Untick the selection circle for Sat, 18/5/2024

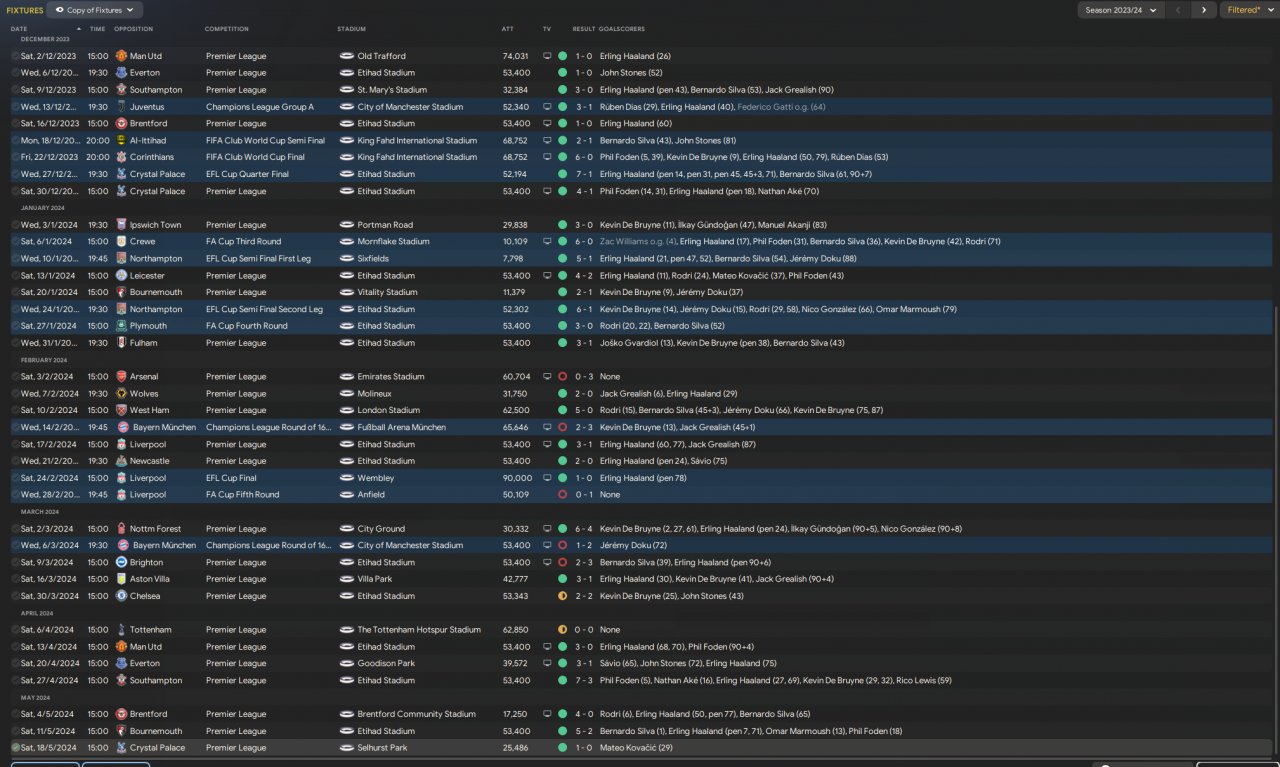15,748
